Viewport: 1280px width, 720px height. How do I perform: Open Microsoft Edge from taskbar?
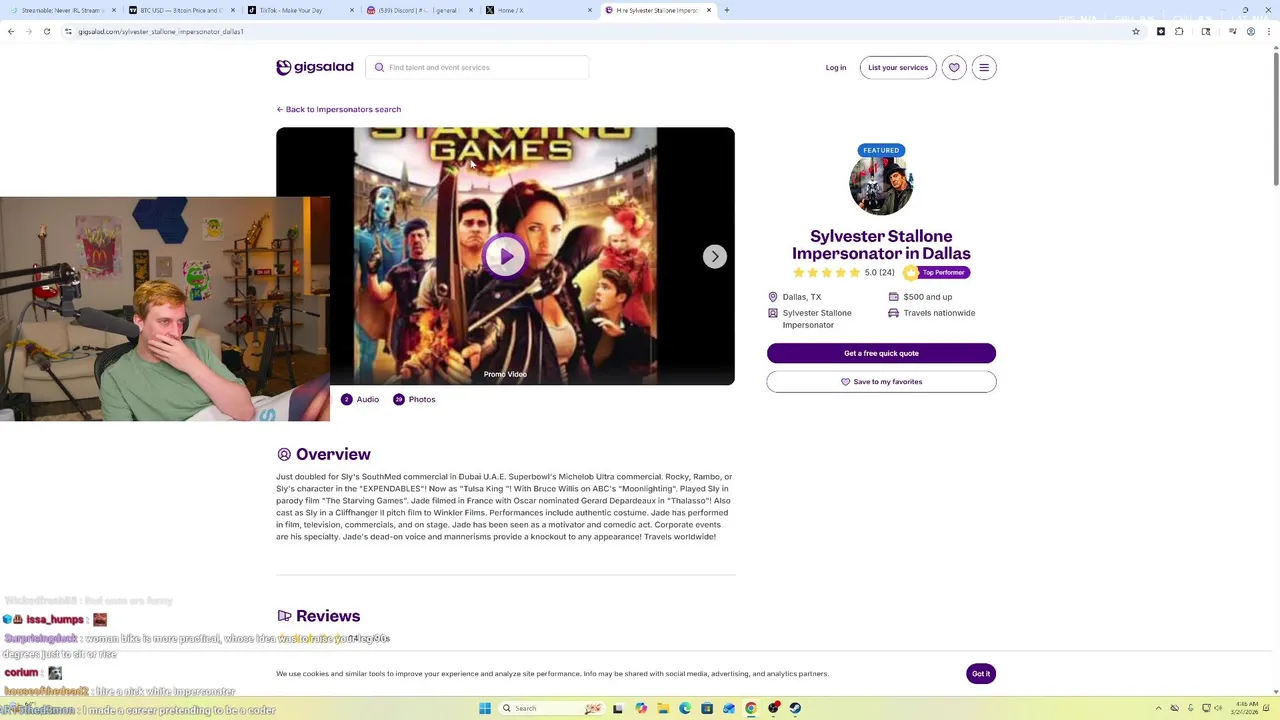685,708
